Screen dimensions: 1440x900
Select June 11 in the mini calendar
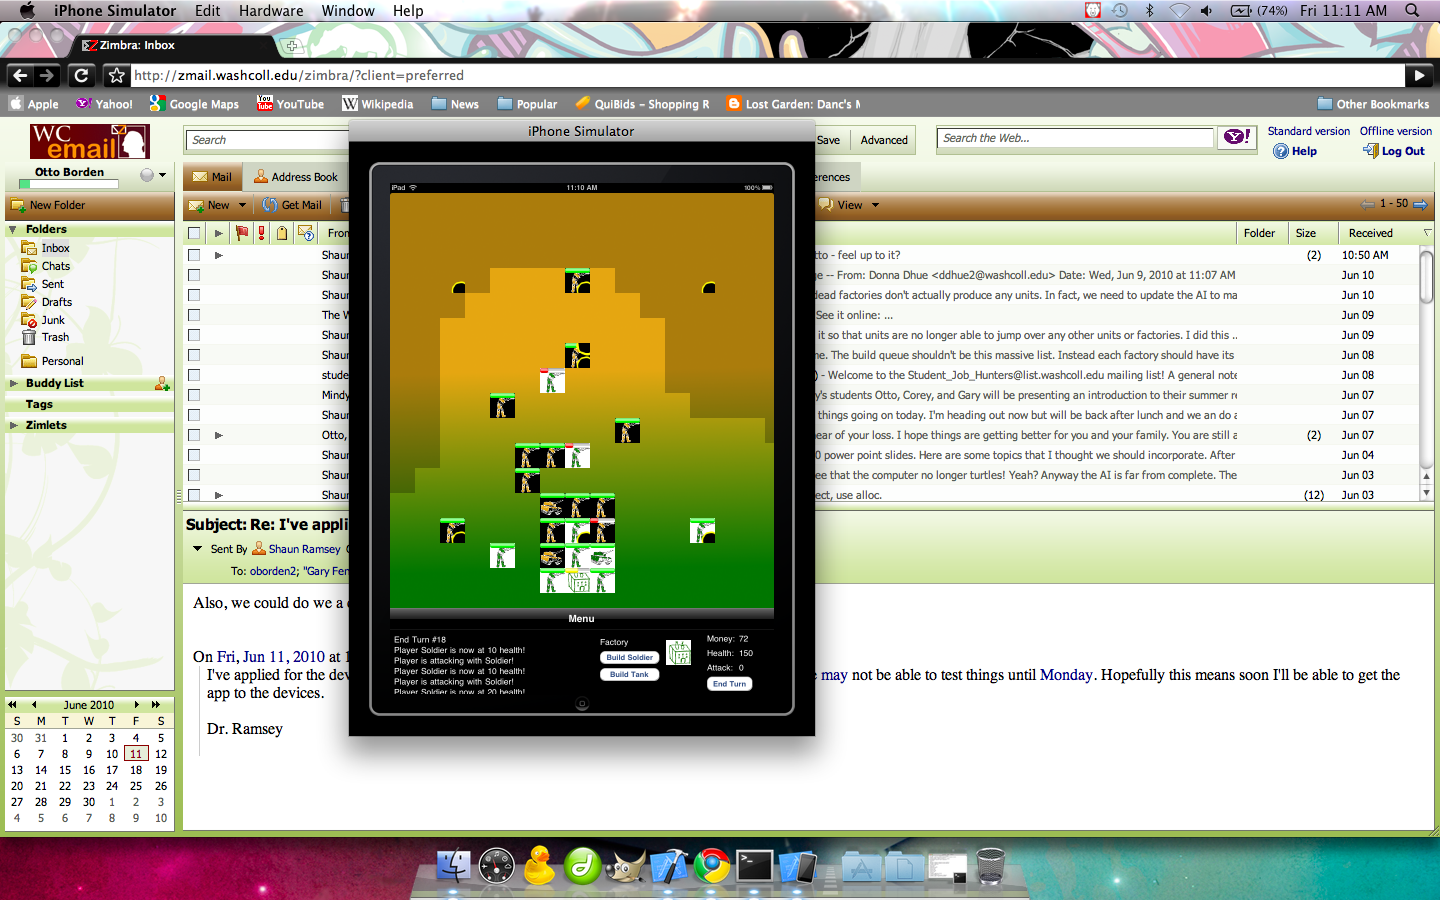(136, 754)
